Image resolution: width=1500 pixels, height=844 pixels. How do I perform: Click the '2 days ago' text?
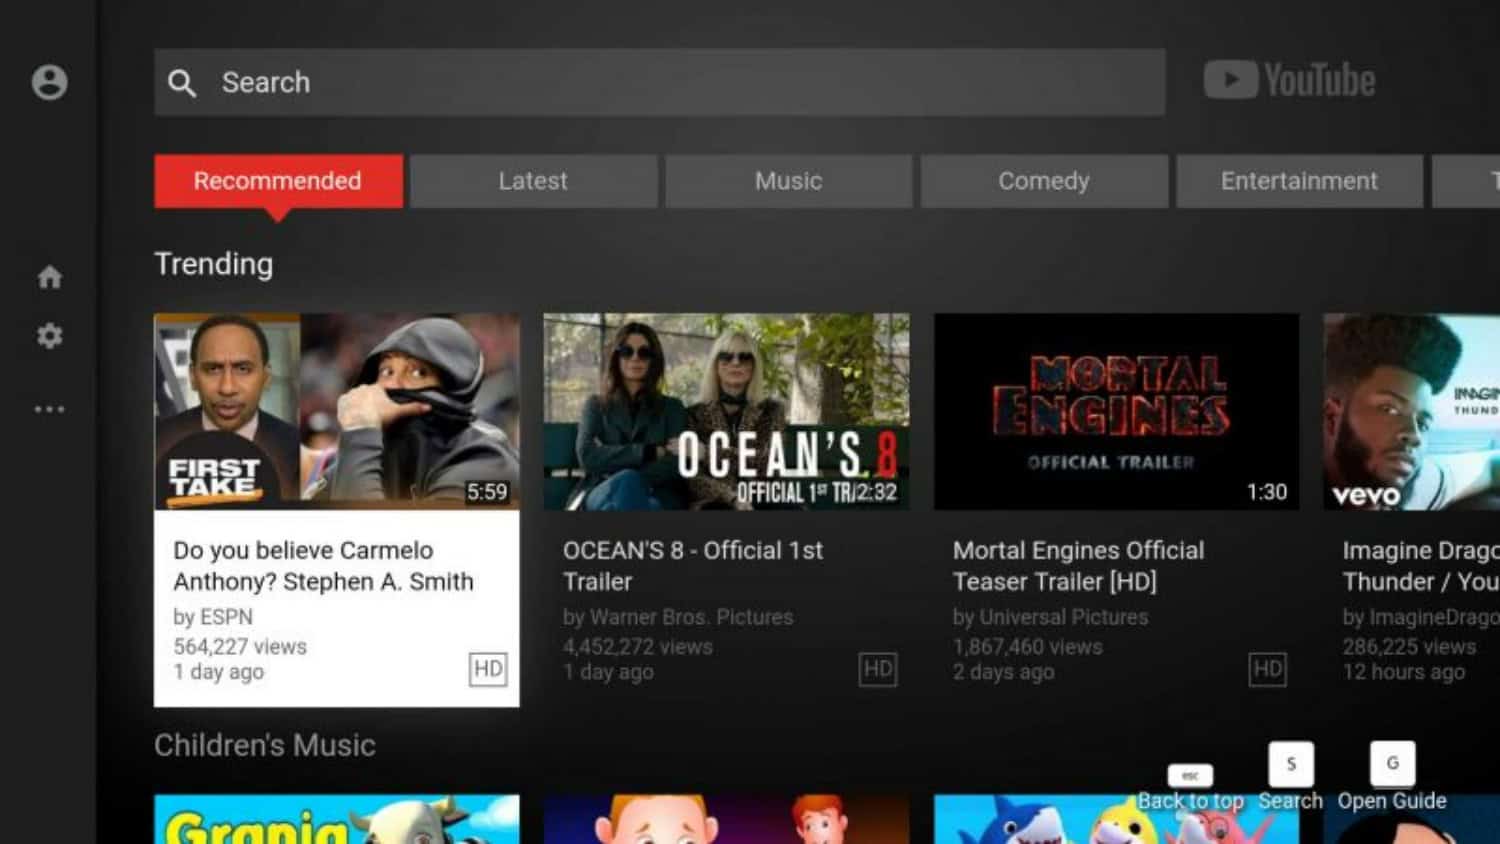1003,672
